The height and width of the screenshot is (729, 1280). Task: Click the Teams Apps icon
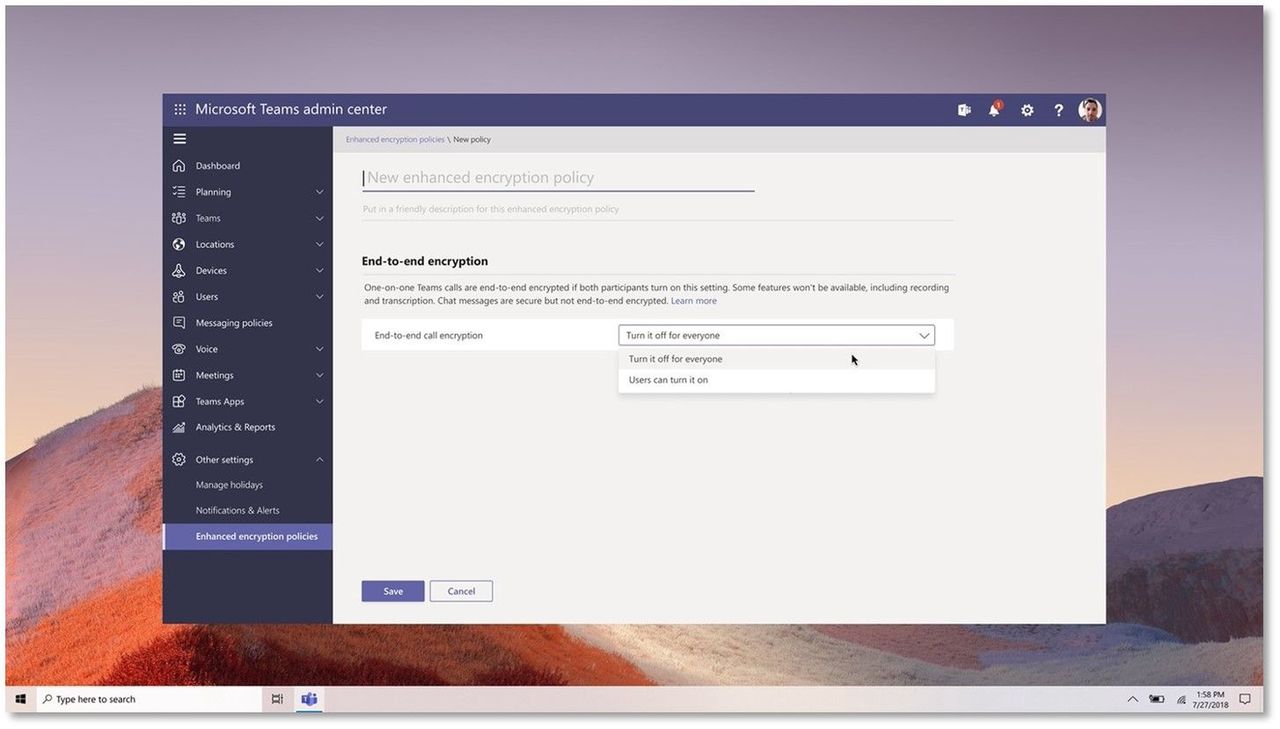tap(179, 401)
